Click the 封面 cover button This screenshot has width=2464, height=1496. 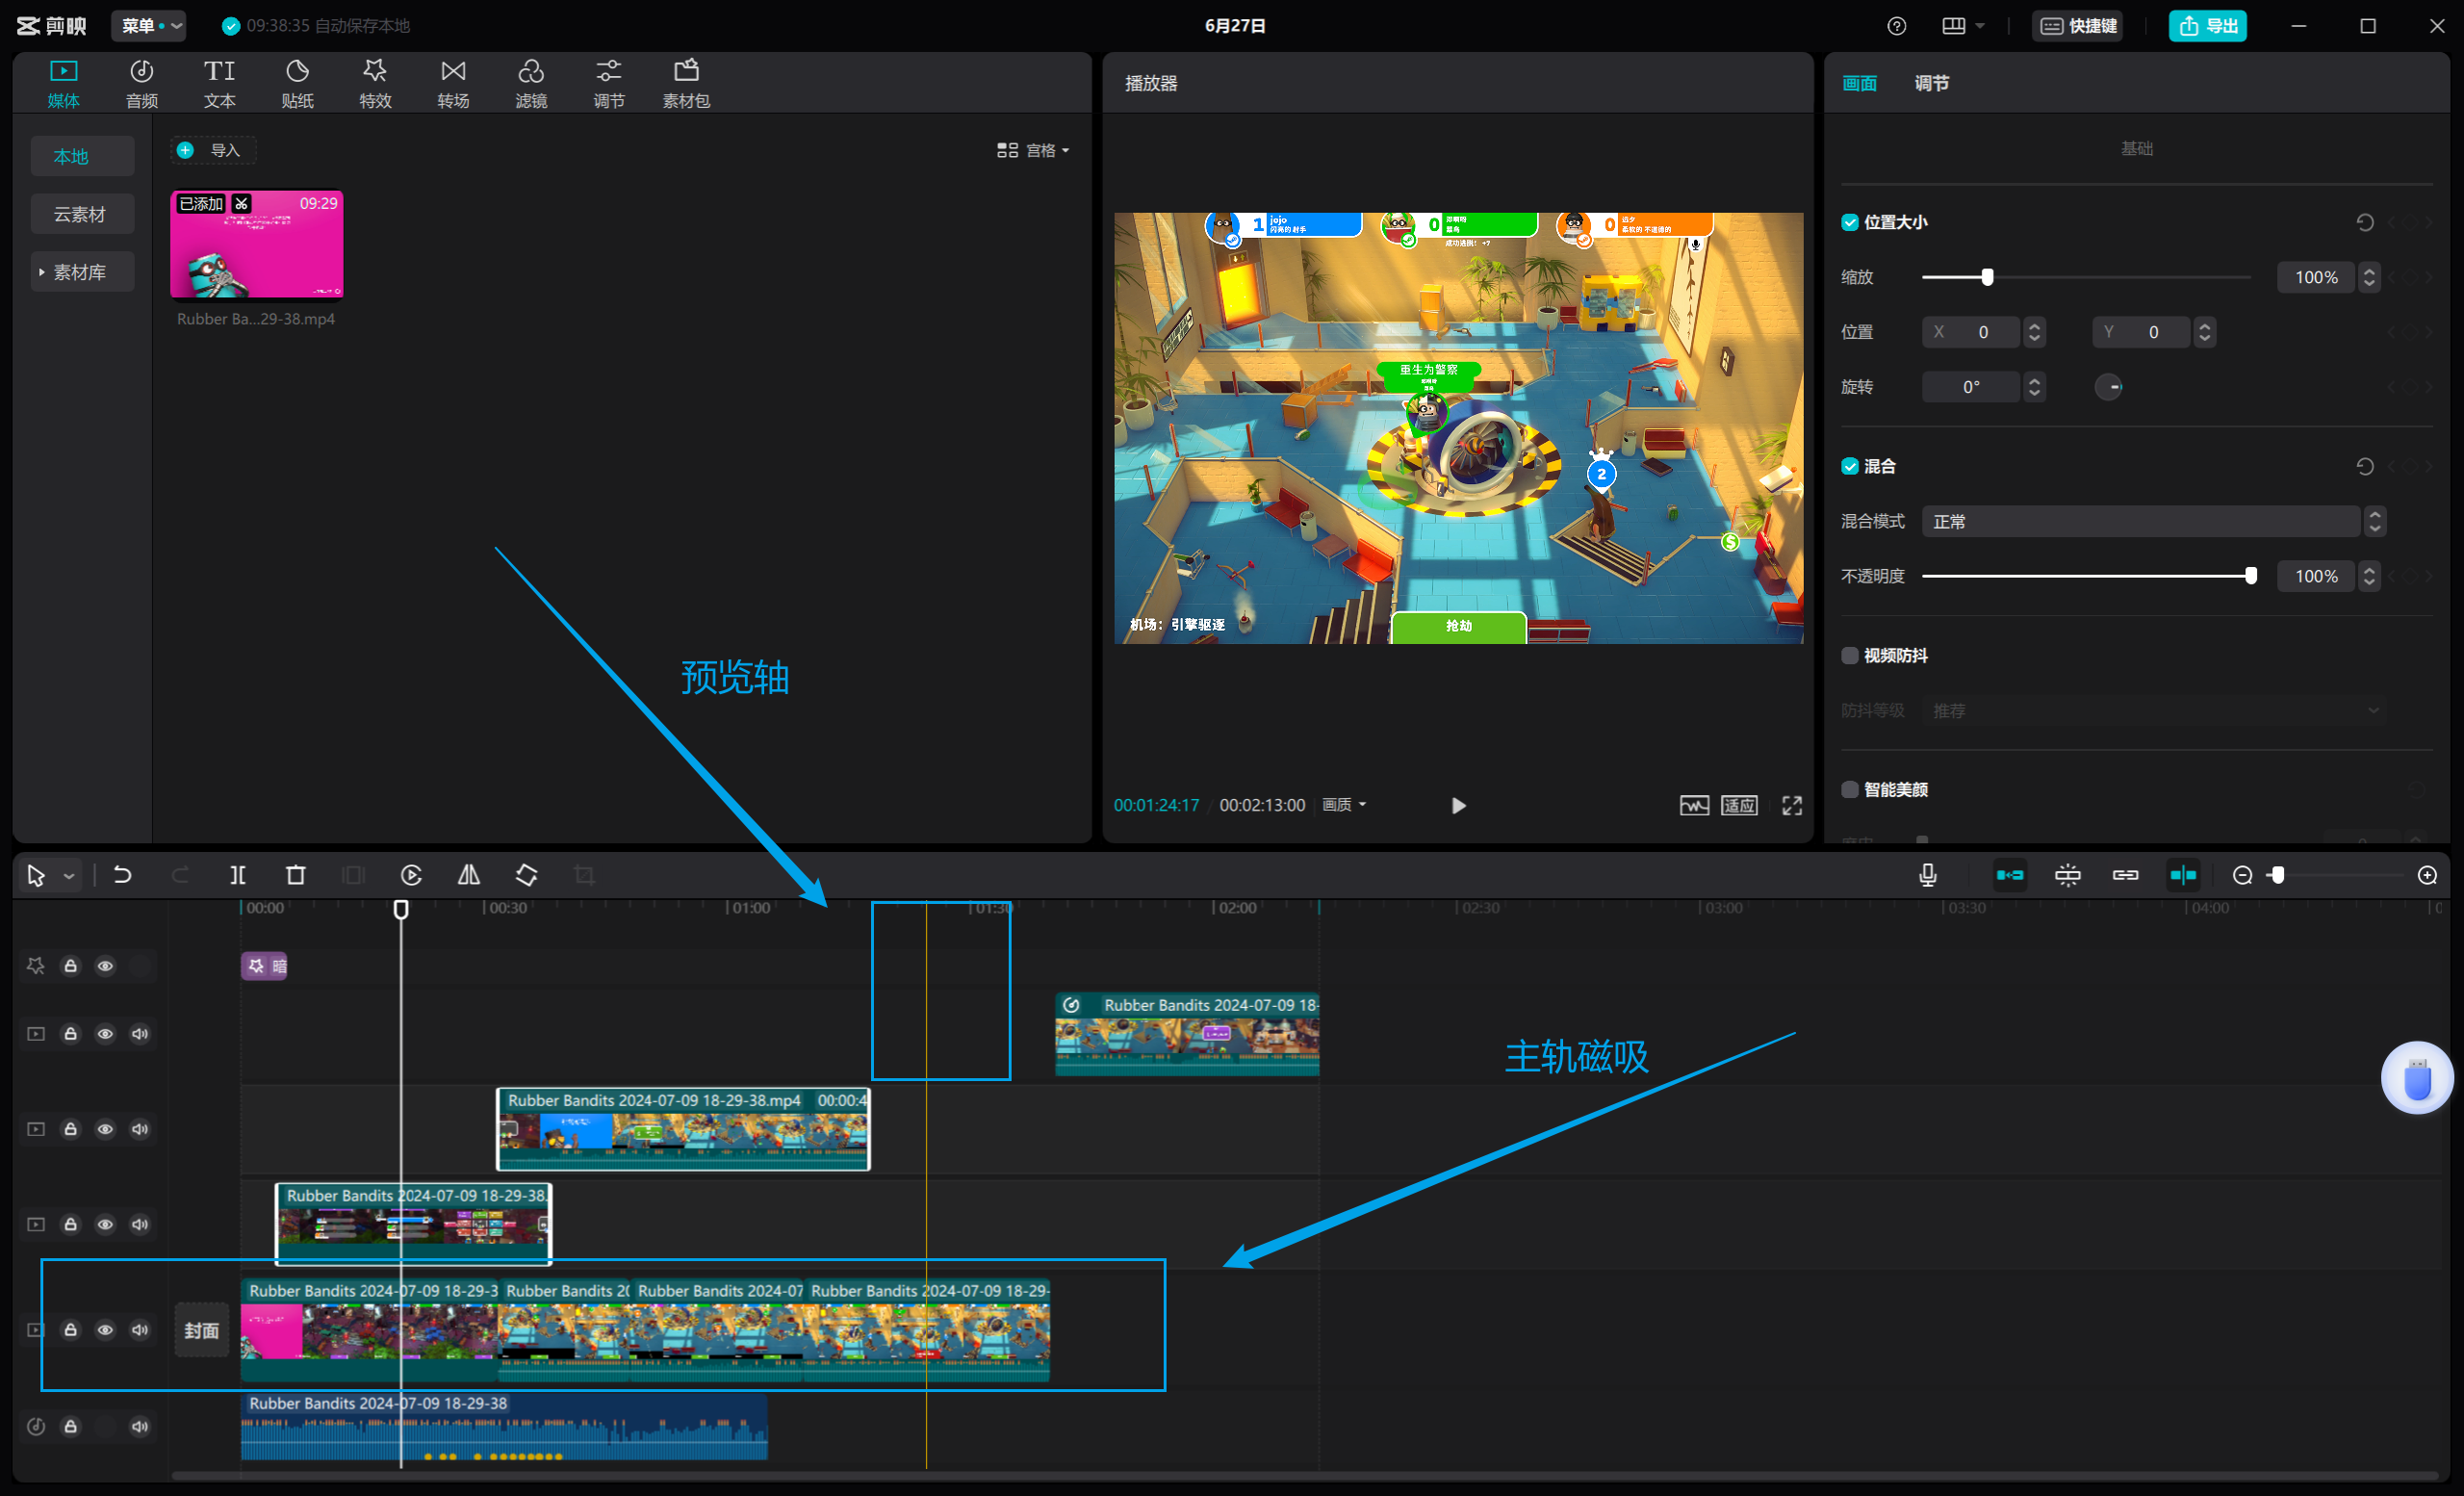[202, 1331]
